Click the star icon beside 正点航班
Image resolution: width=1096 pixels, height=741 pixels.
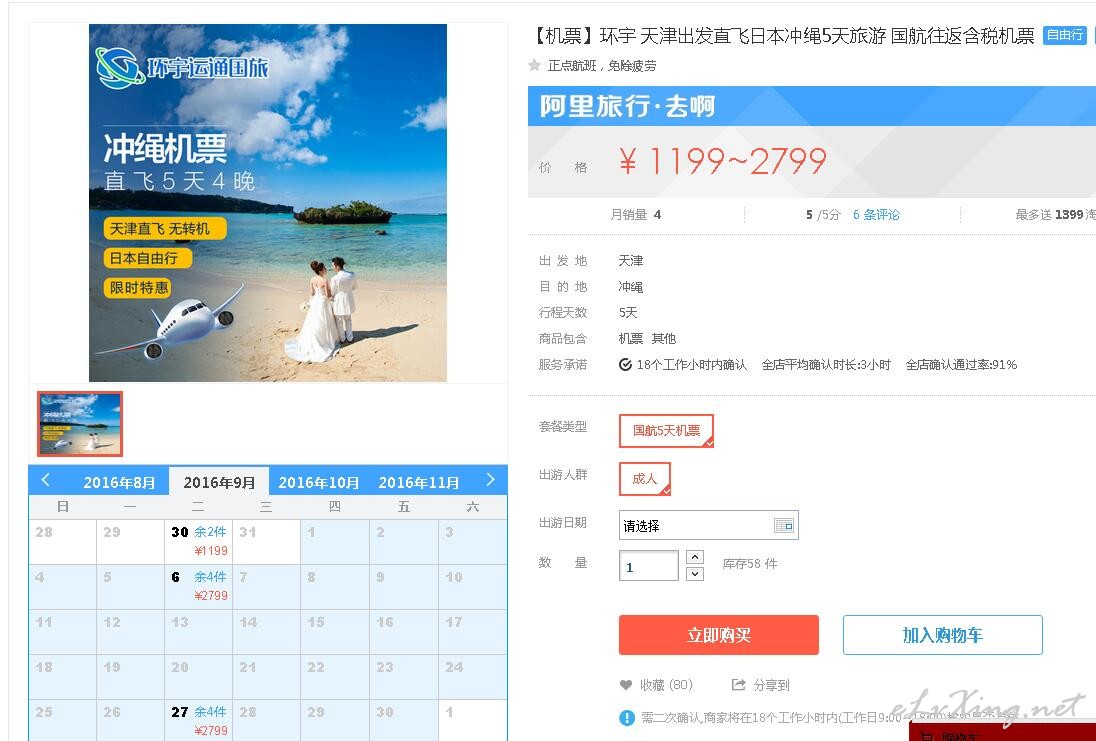(535, 65)
